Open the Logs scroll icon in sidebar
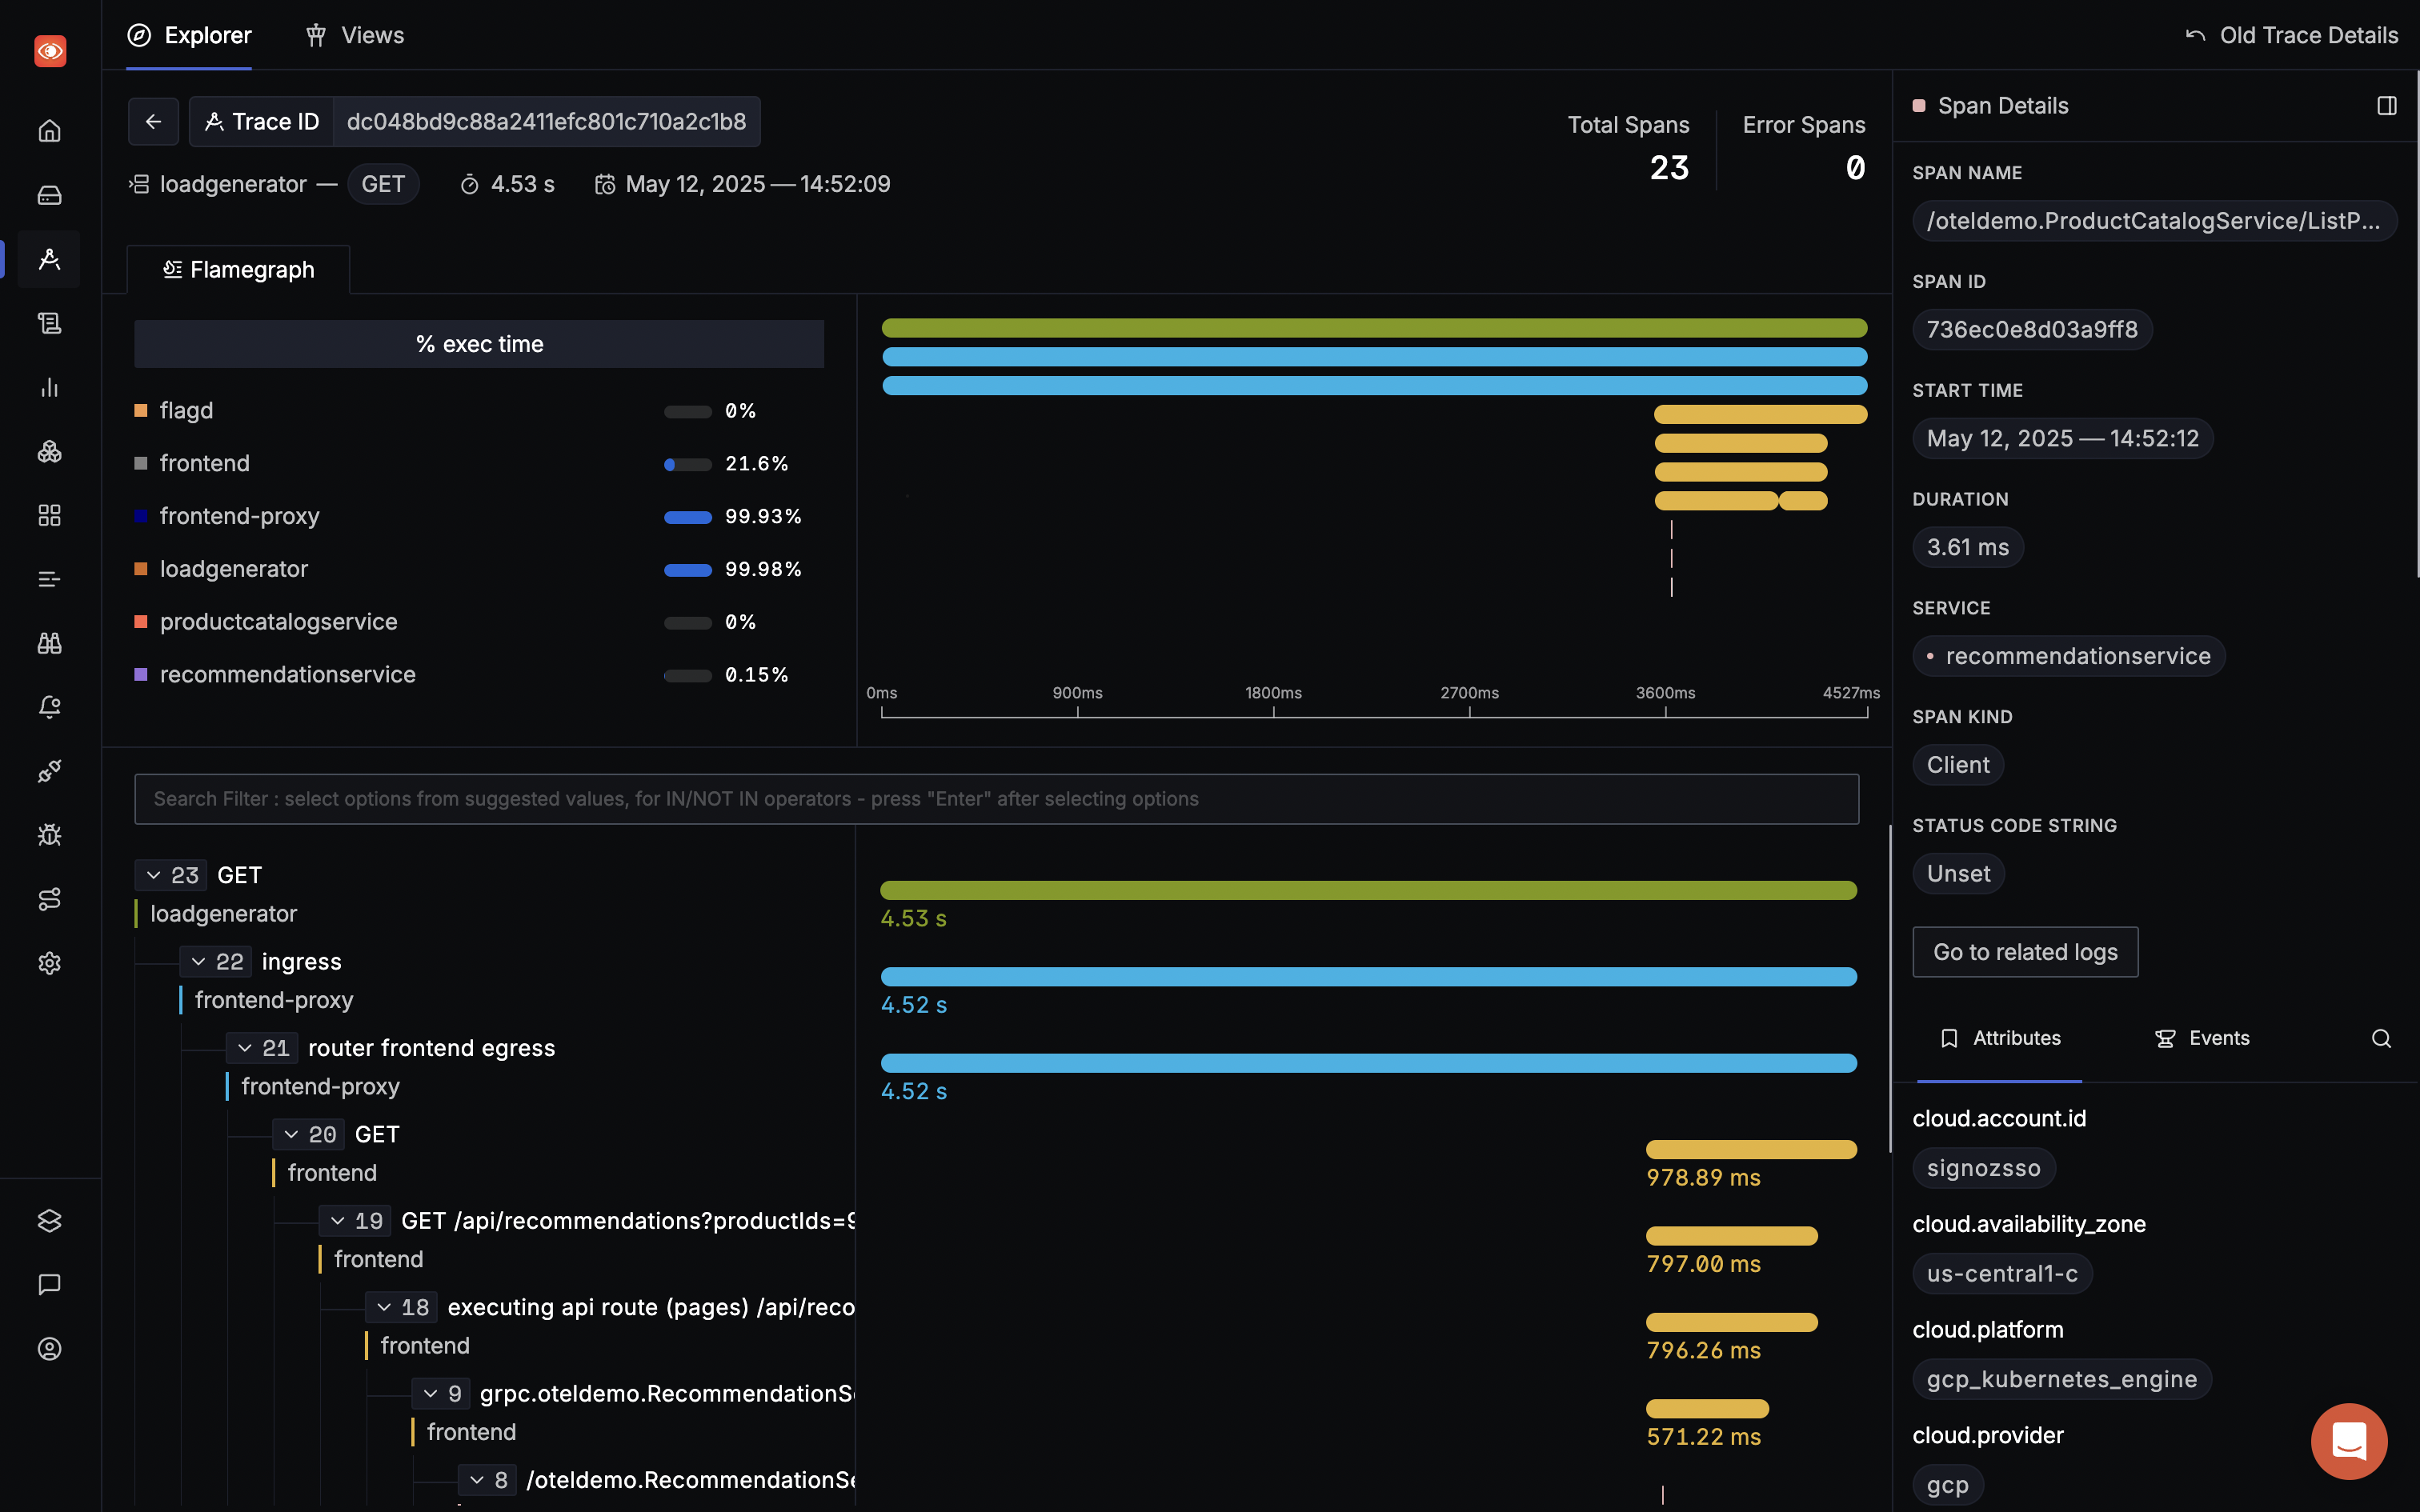 tap(49, 322)
